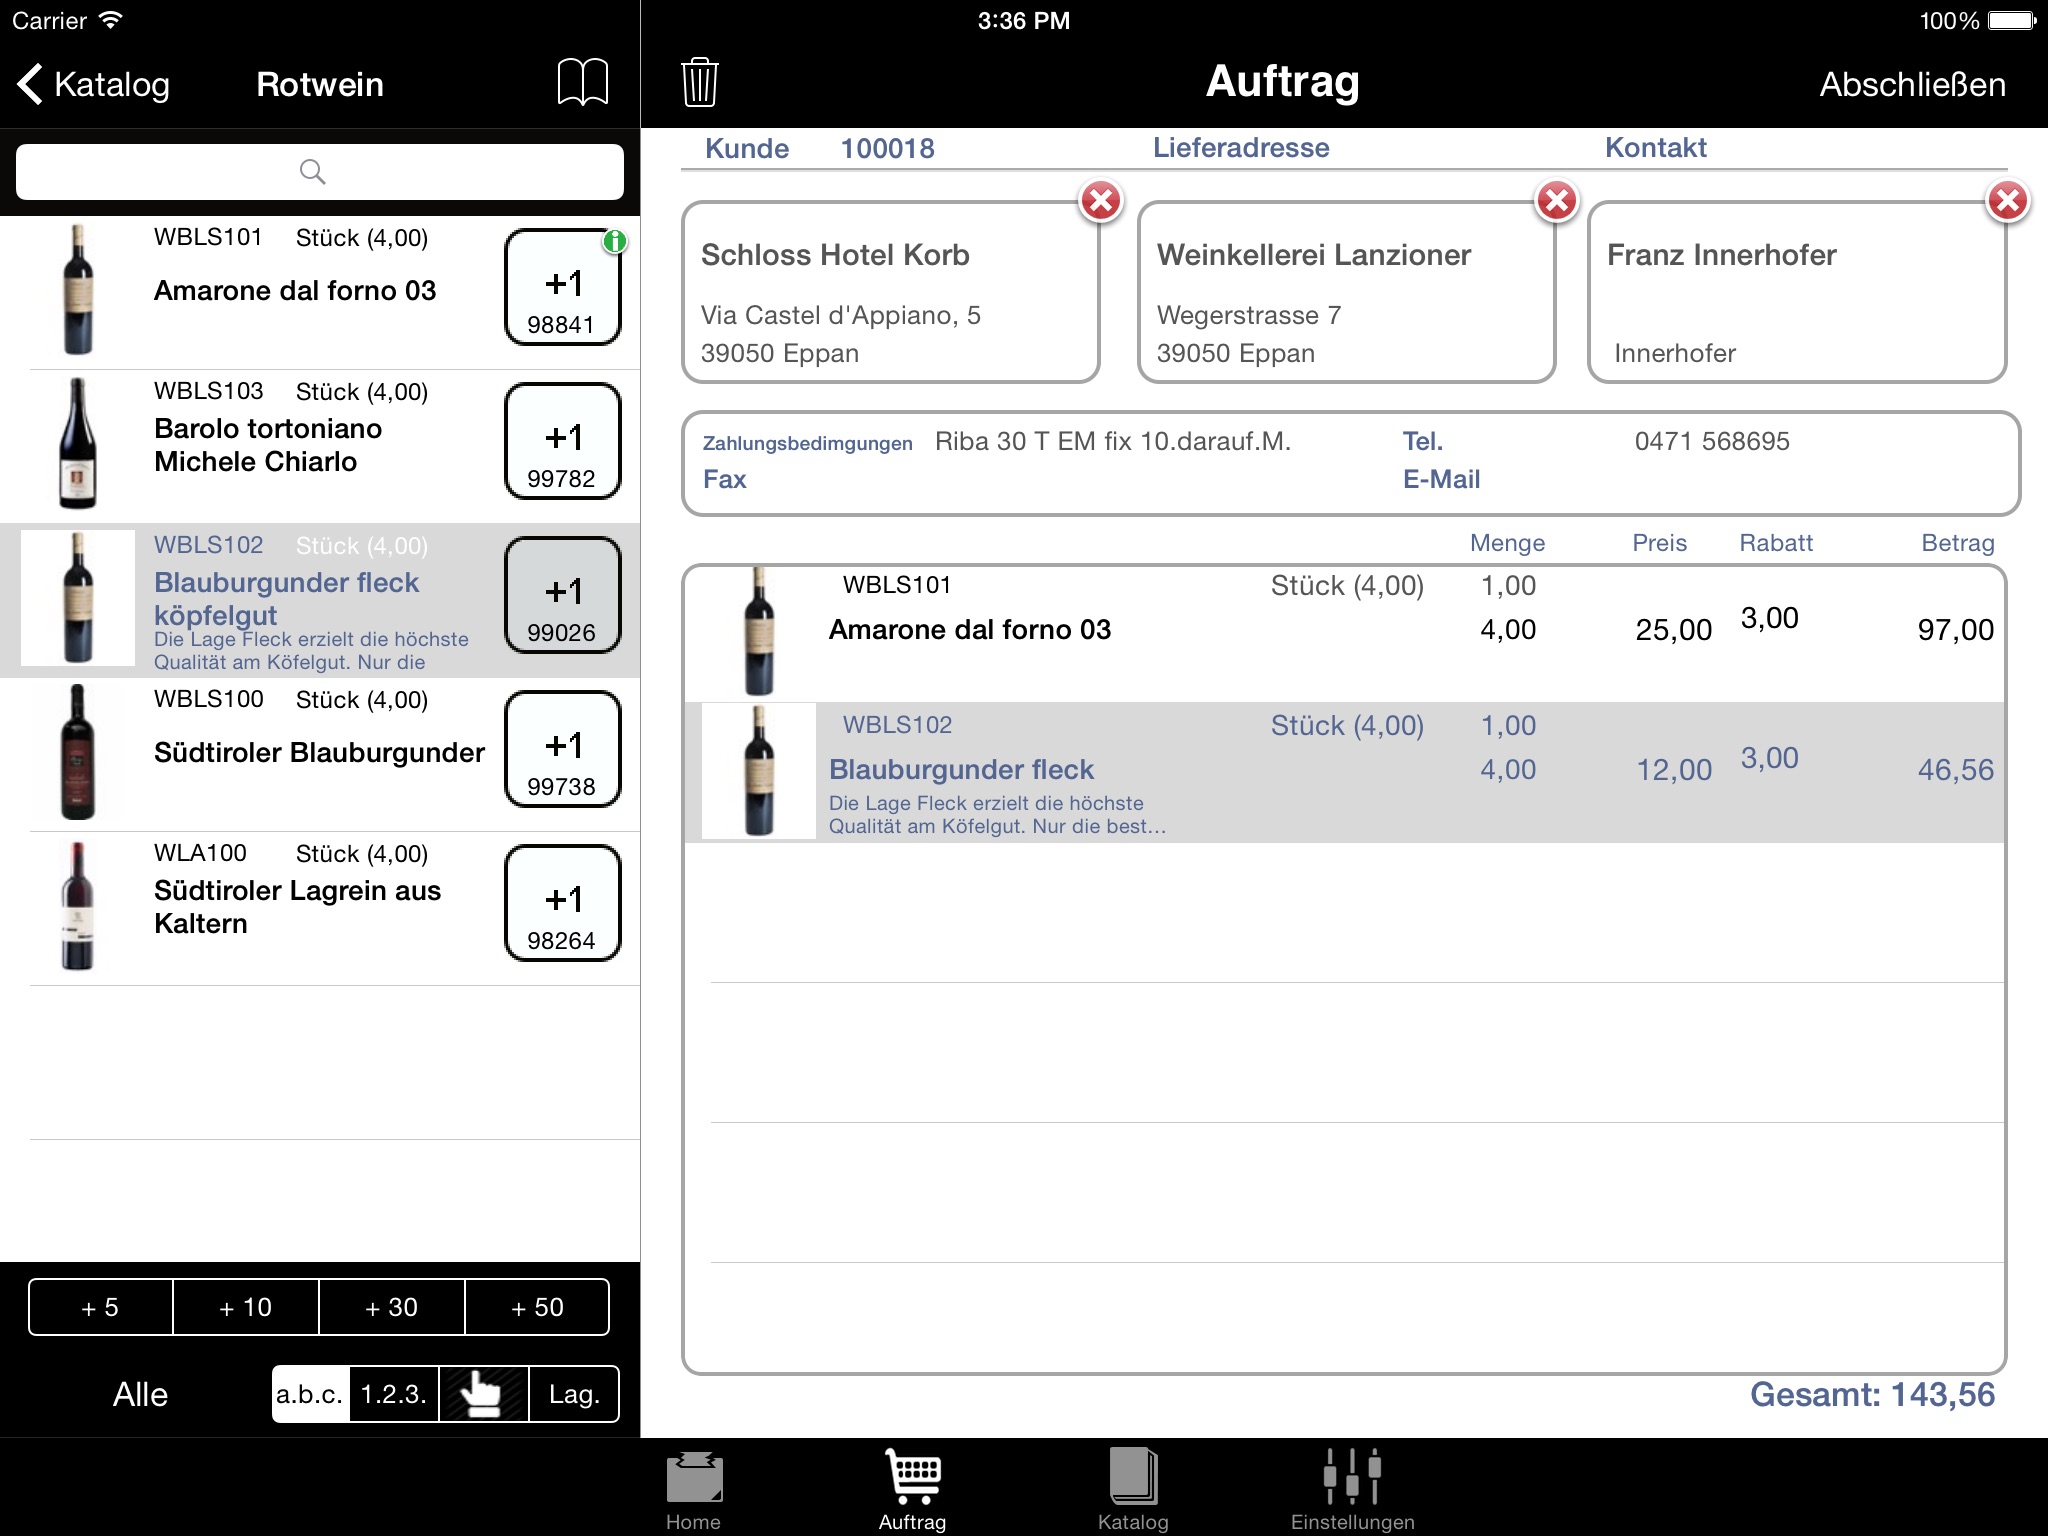Tap the Kontakt header
This screenshot has height=1536, width=2048.
[1656, 148]
